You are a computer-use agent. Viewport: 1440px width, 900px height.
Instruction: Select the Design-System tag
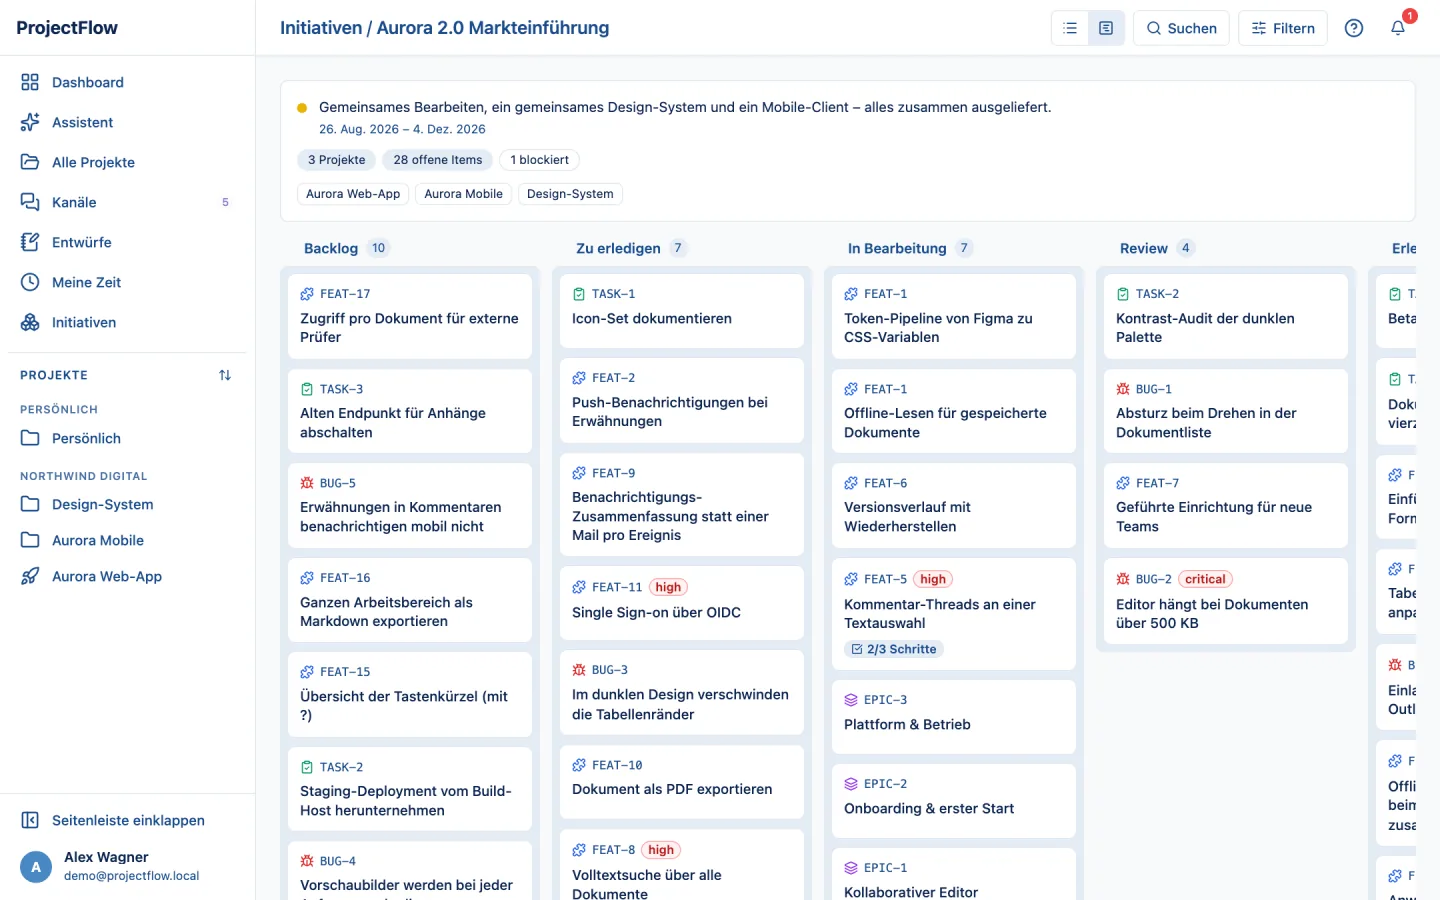(570, 194)
